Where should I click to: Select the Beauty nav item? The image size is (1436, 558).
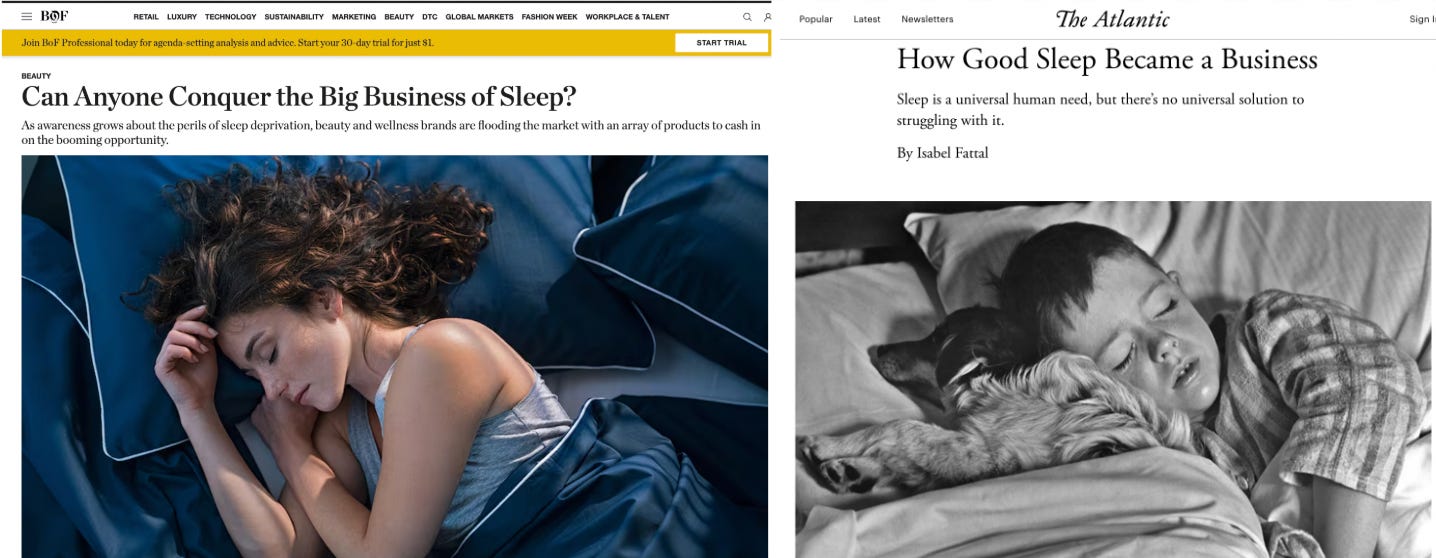coord(399,17)
